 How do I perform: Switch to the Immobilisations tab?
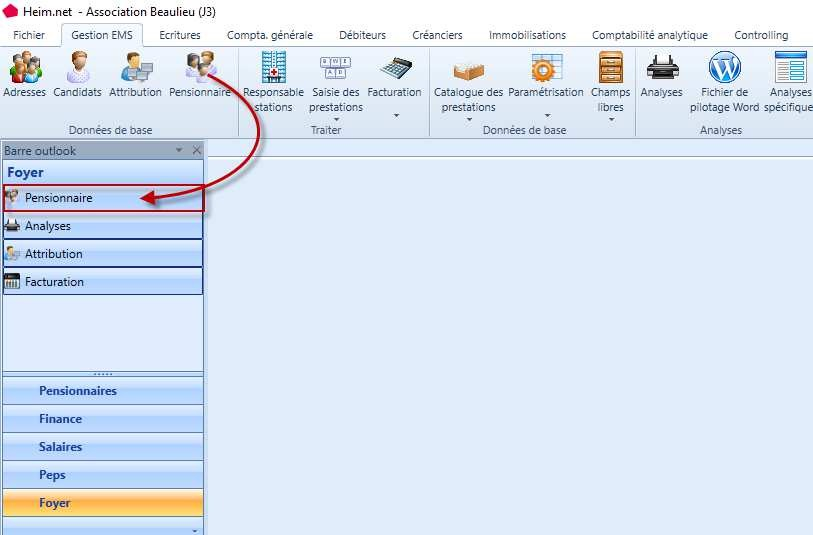(527, 35)
